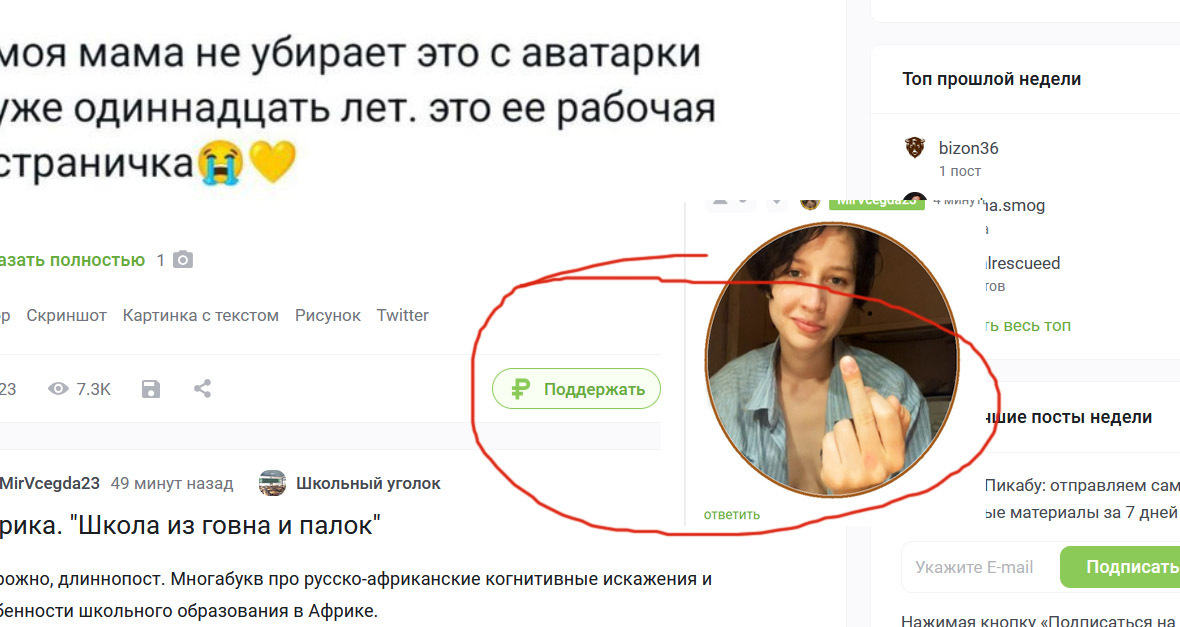Screen dimensions: 1180x627
Task: Open the round avatar photo in the comment
Action: 832,360
